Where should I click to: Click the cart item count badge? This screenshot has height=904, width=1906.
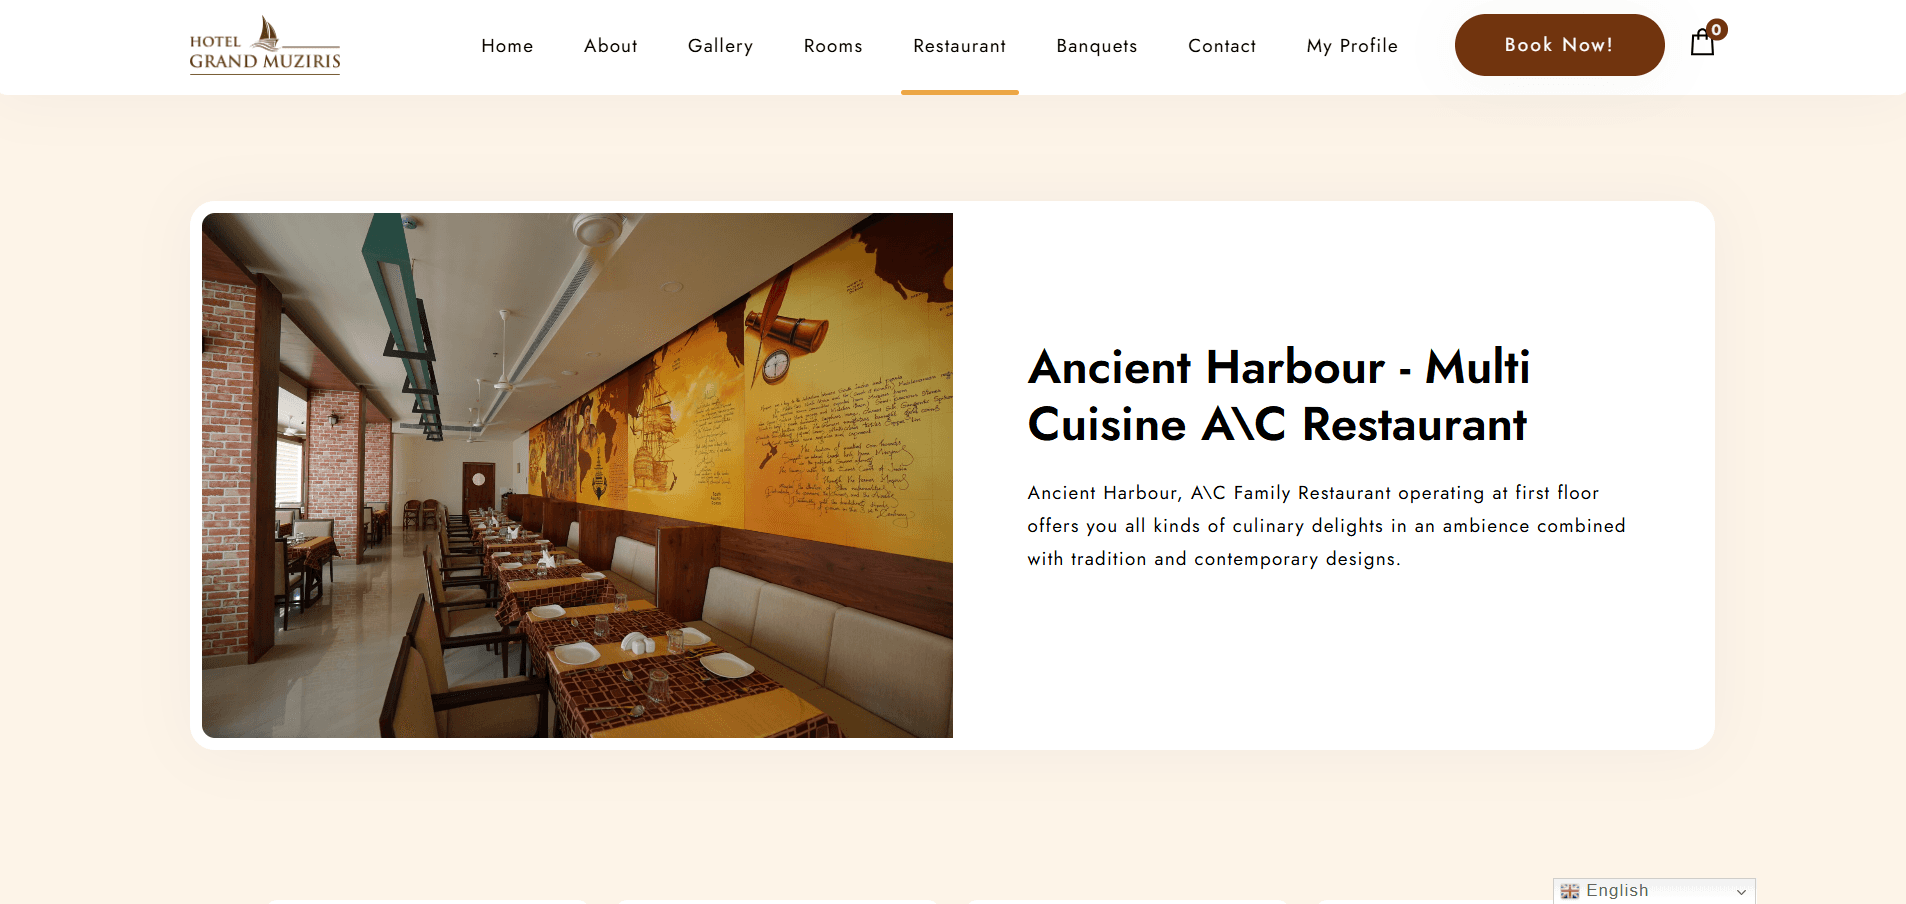(1717, 29)
